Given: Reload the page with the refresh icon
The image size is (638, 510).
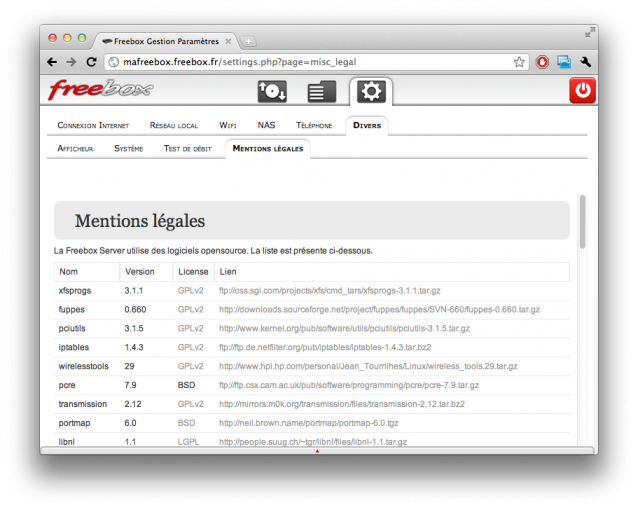Looking at the screenshot, I should [92, 62].
